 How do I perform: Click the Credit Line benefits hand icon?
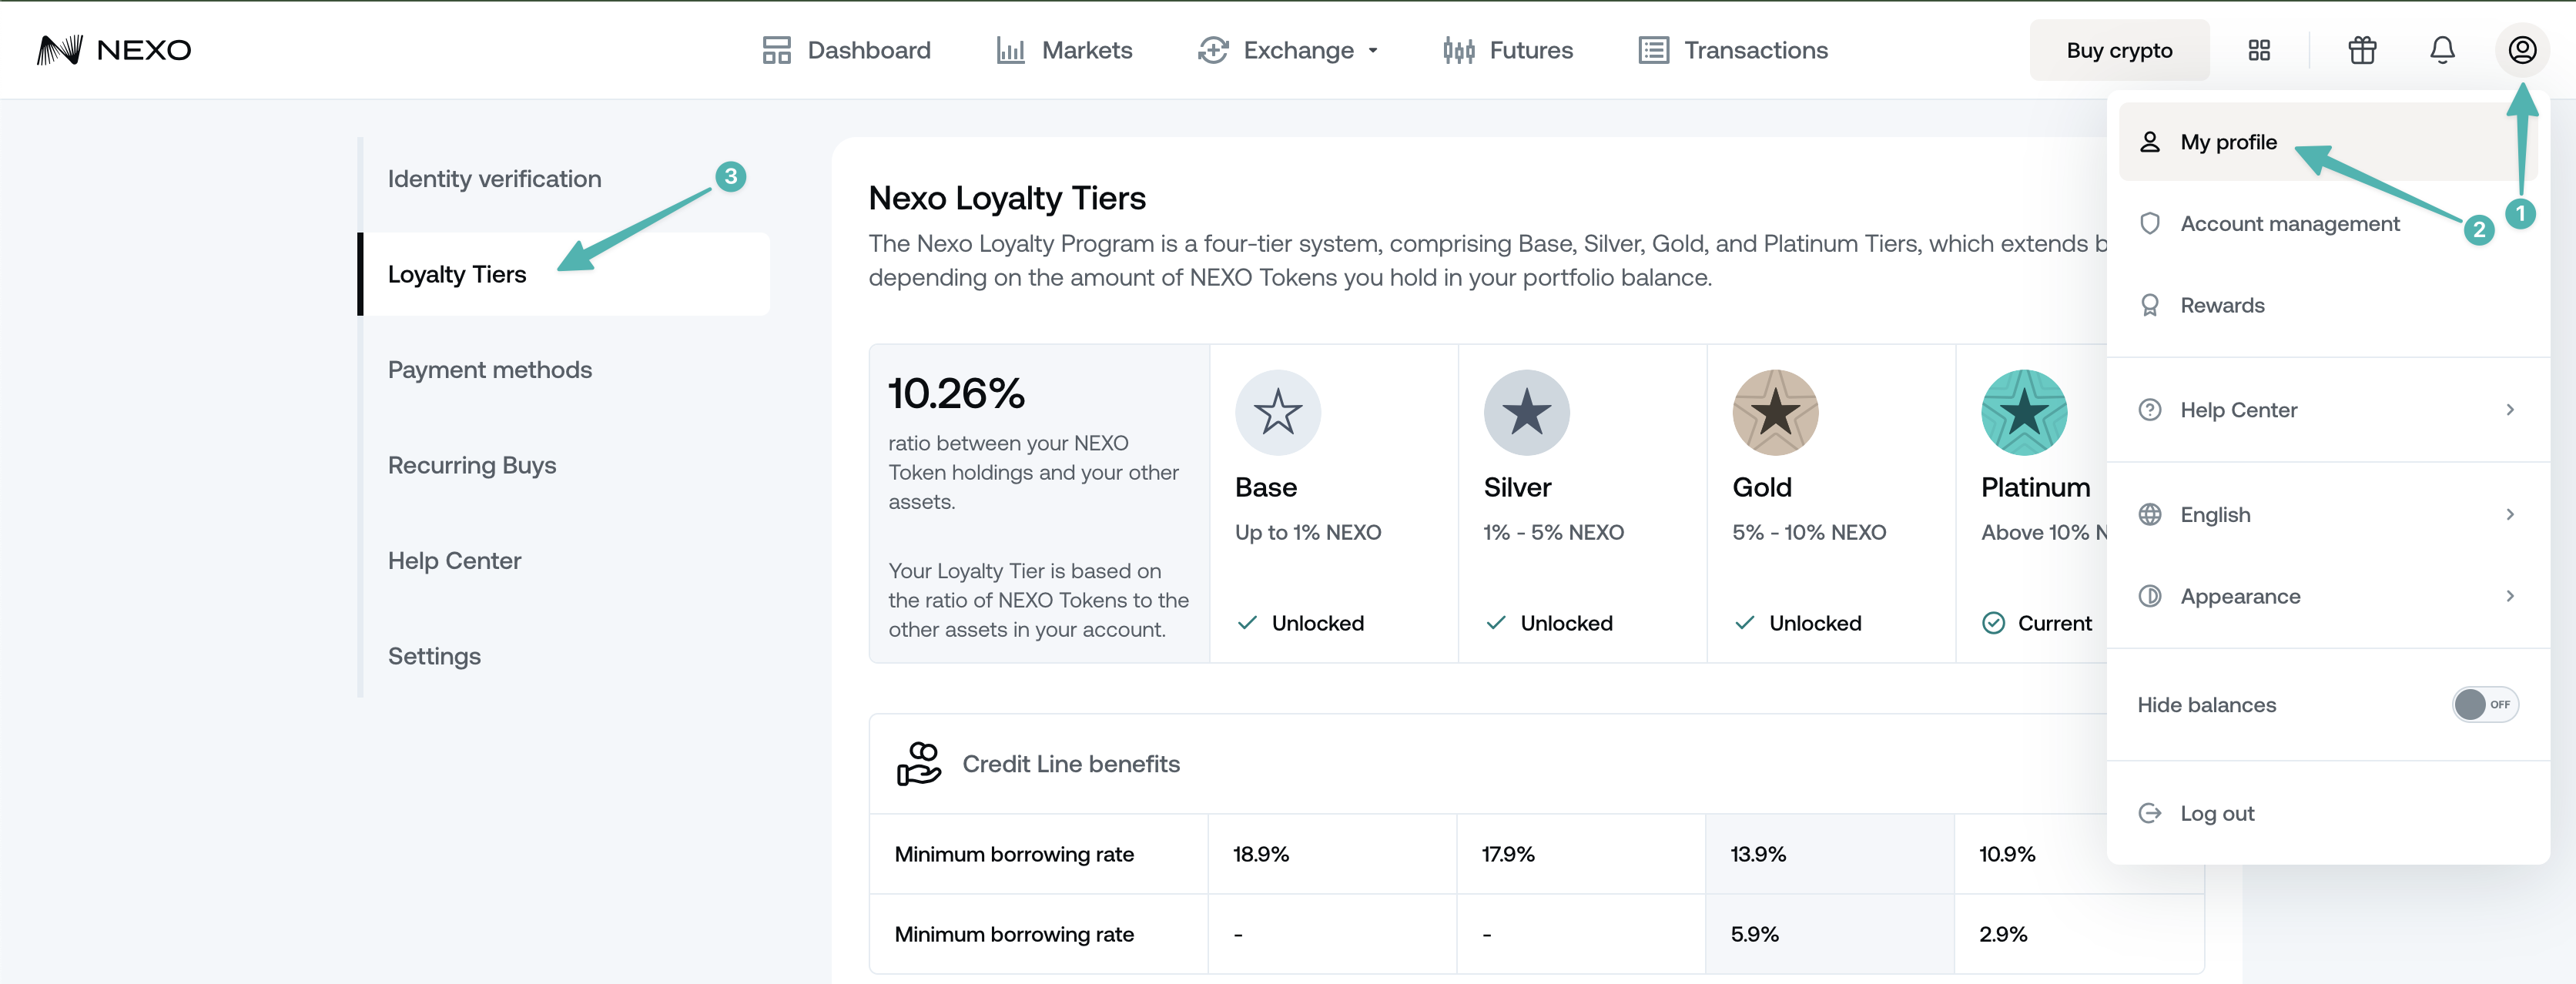(918, 764)
